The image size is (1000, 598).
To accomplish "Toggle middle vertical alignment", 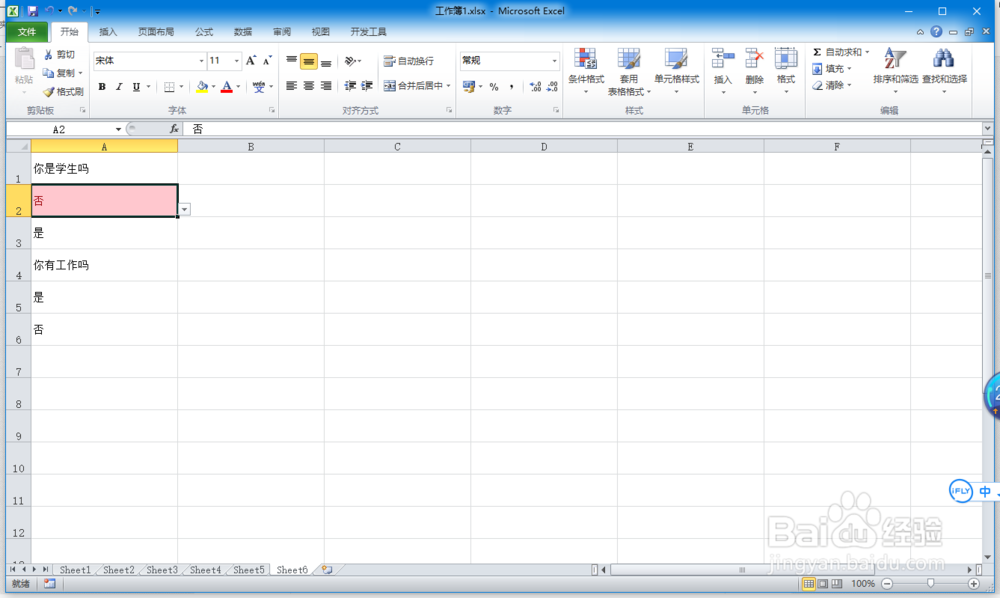I will [x=309, y=61].
